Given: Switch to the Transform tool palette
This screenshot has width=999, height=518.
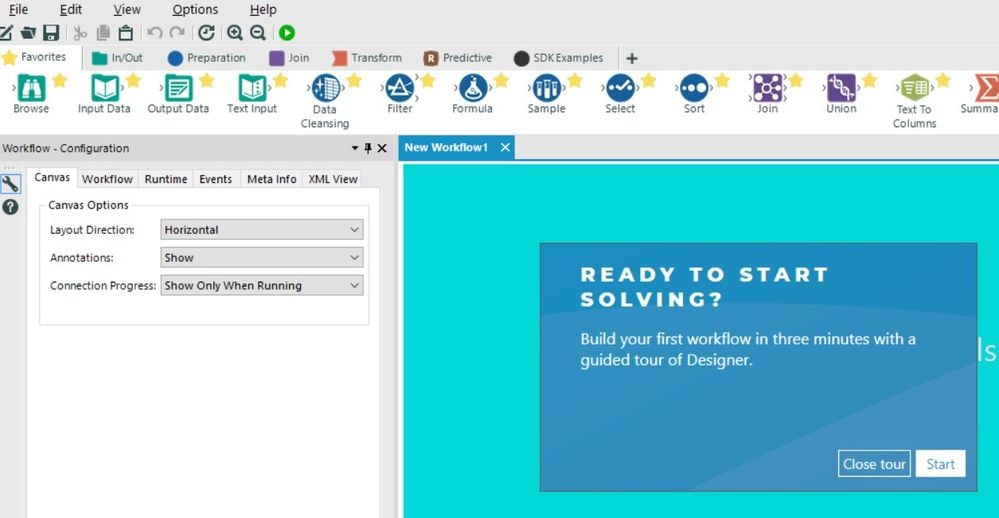Looking at the screenshot, I should [367, 58].
